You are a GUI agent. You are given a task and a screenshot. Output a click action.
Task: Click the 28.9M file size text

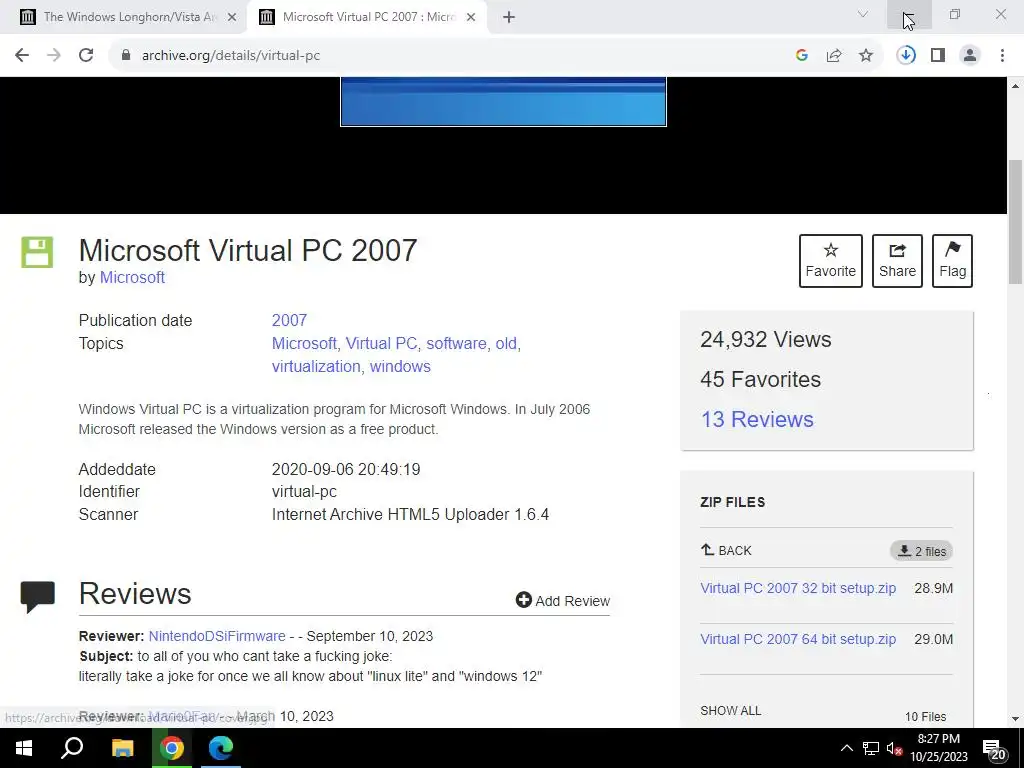[933, 588]
